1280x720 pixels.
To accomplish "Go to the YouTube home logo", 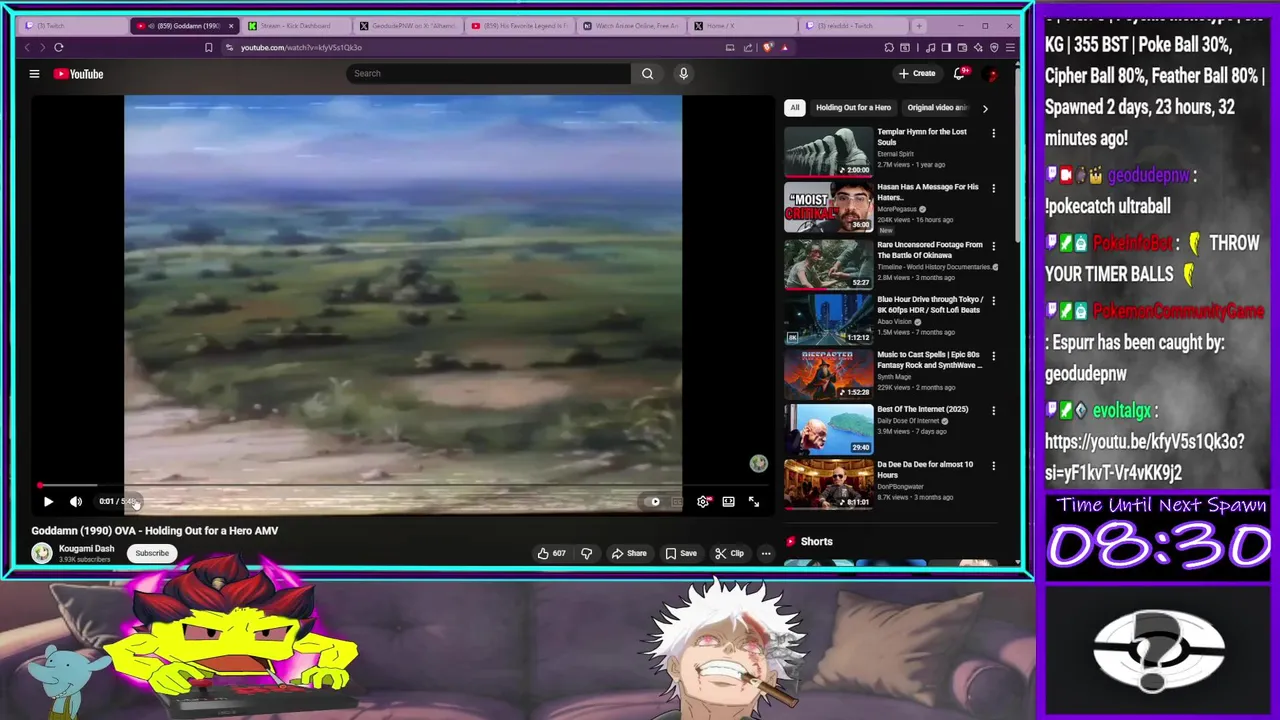I will pos(78,73).
